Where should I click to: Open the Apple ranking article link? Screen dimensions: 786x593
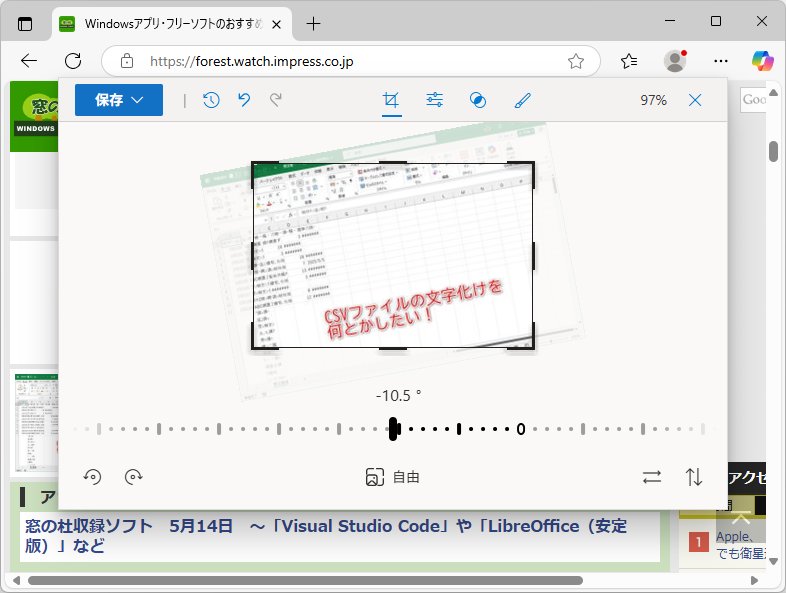point(741,545)
